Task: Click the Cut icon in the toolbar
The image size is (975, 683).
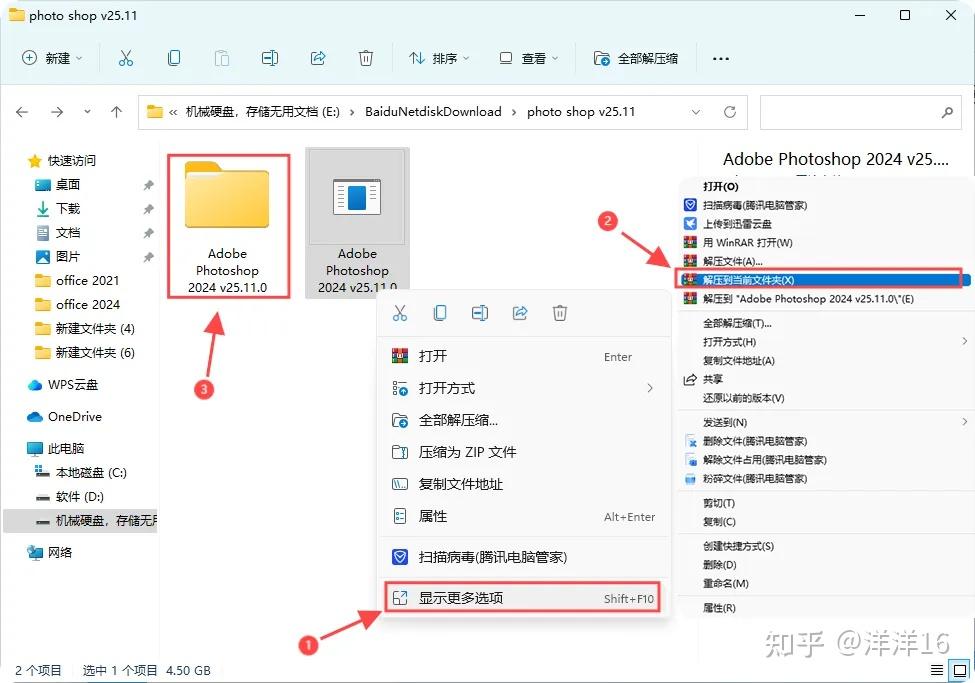Action: coord(126,58)
